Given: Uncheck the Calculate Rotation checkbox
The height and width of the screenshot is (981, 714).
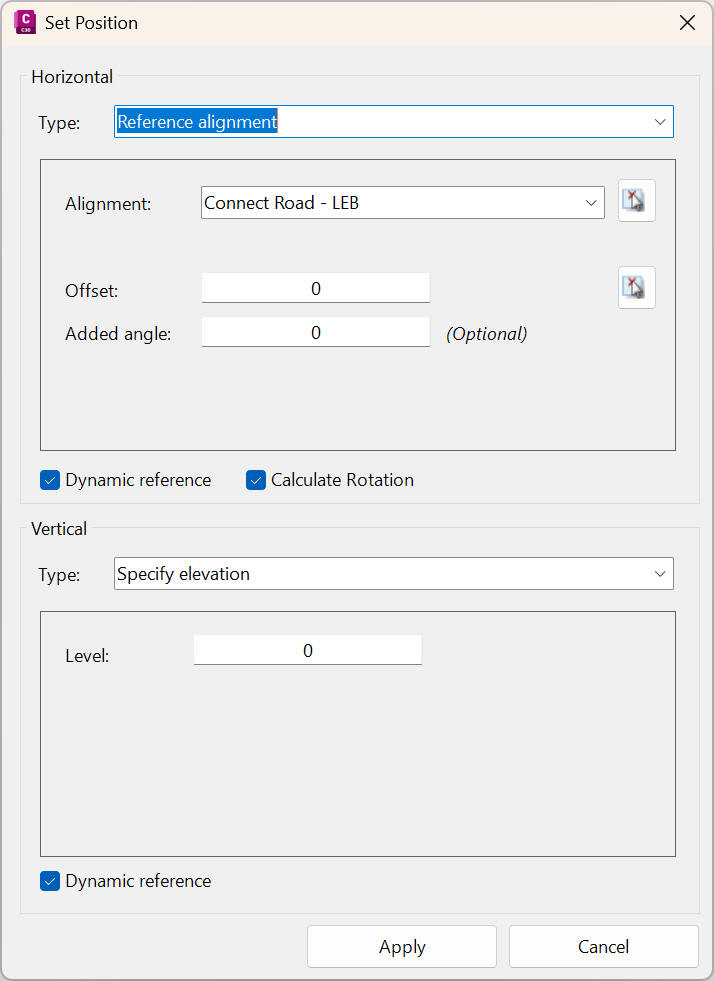Looking at the screenshot, I should (256, 480).
